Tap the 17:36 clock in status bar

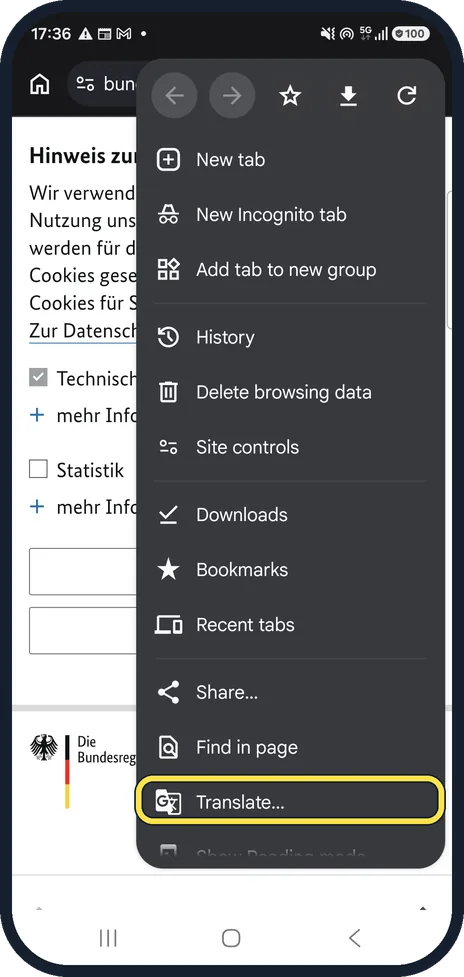[x=51, y=34]
